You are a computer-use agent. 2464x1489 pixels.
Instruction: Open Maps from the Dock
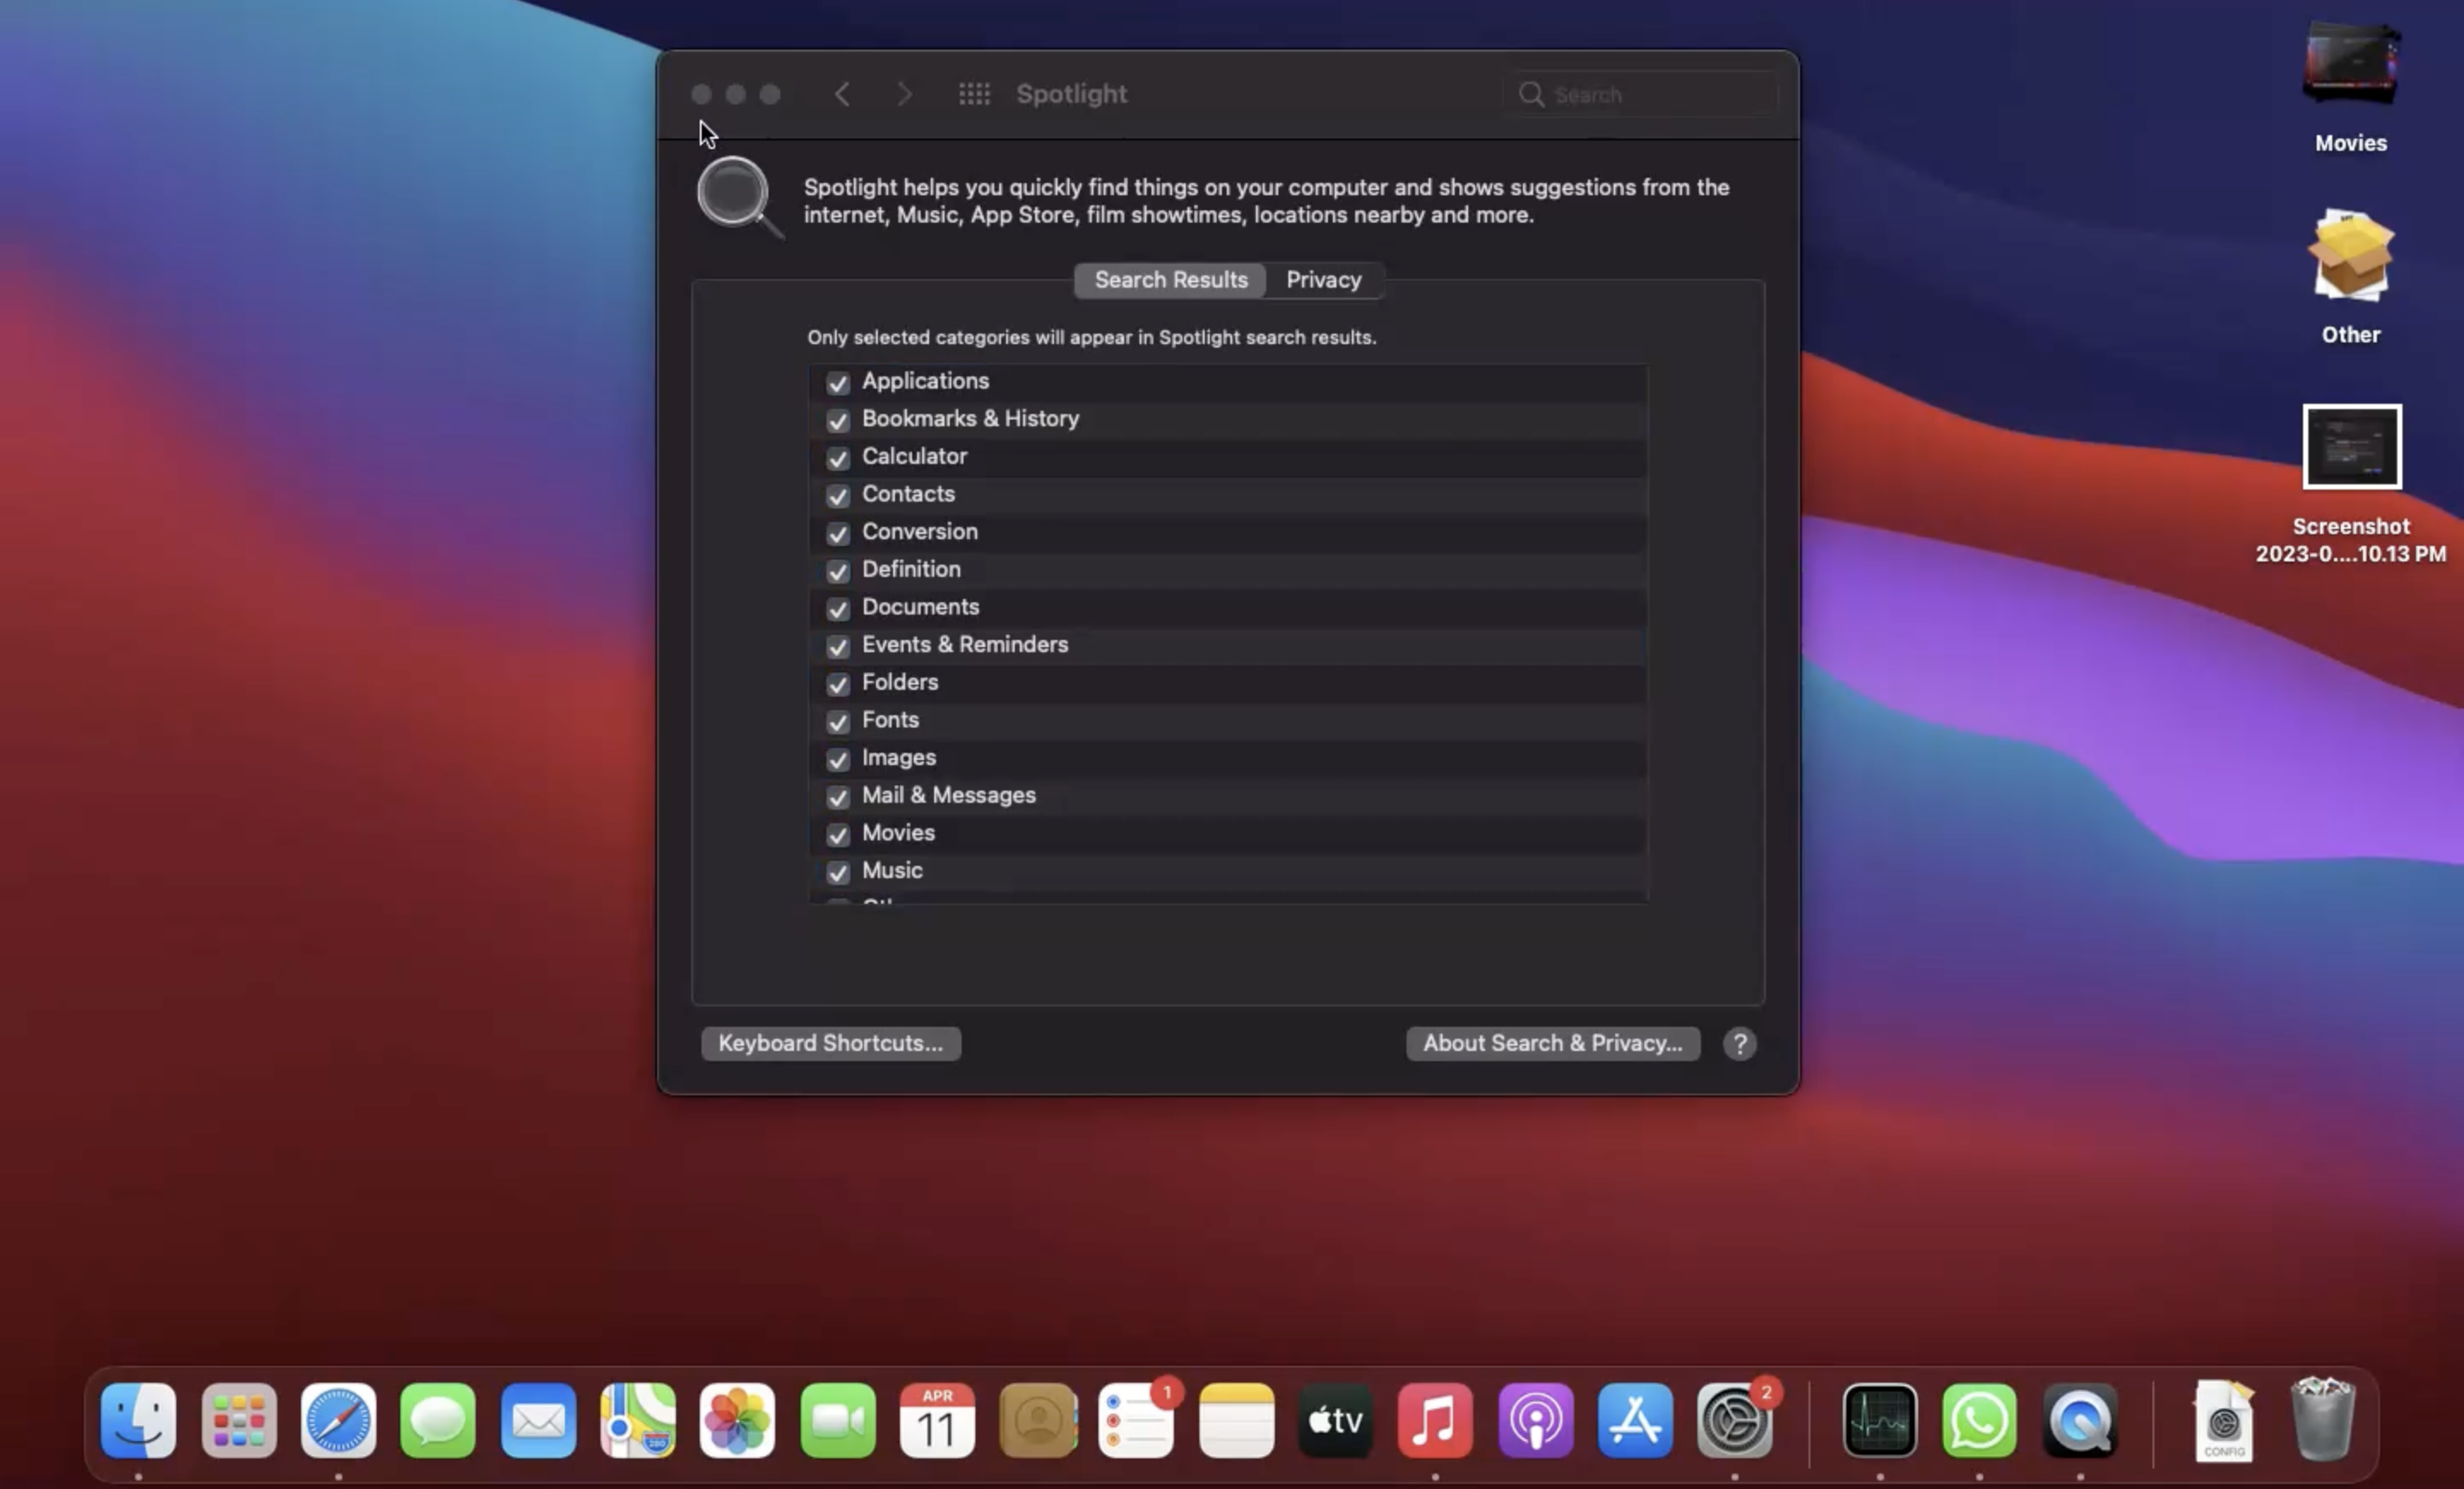point(638,1420)
